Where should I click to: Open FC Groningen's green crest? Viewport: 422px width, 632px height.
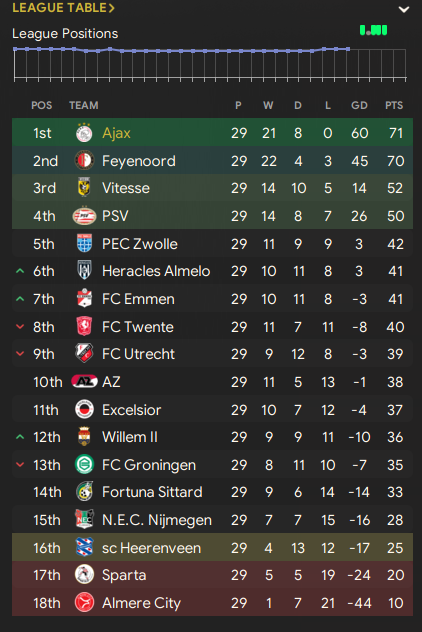tap(84, 464)
